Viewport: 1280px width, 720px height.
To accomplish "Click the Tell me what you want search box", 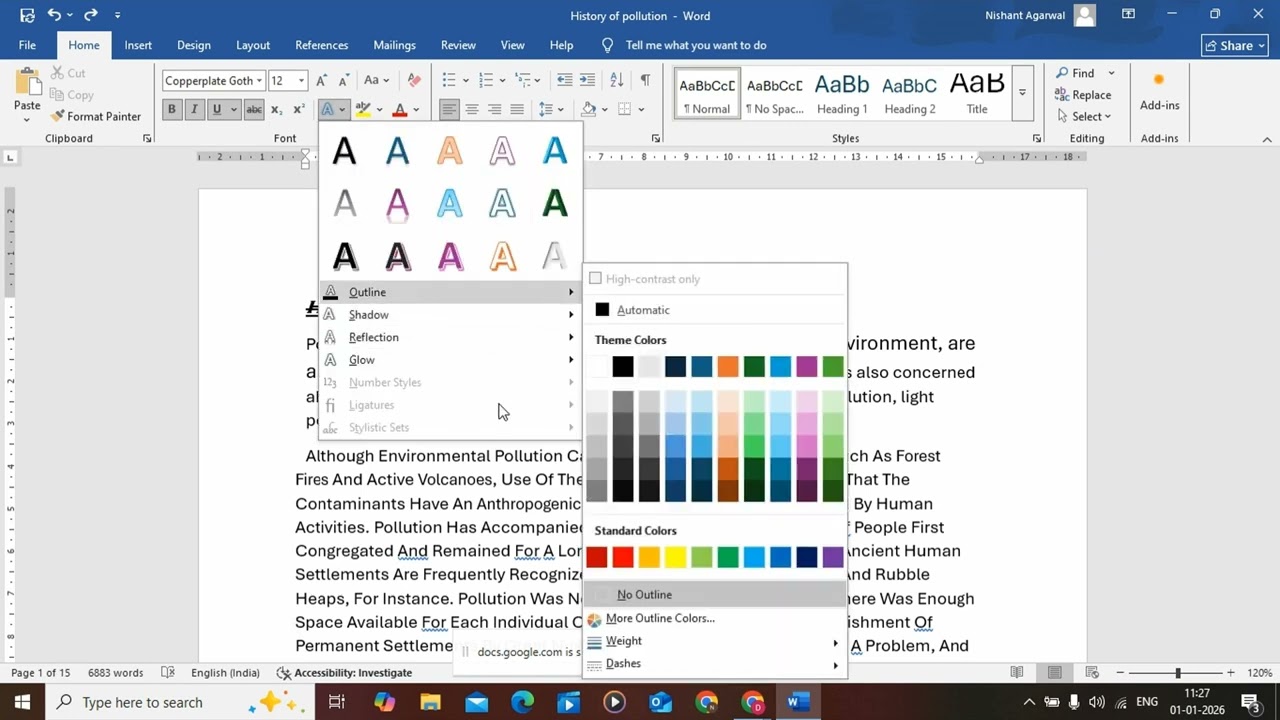I will [696, 45].
